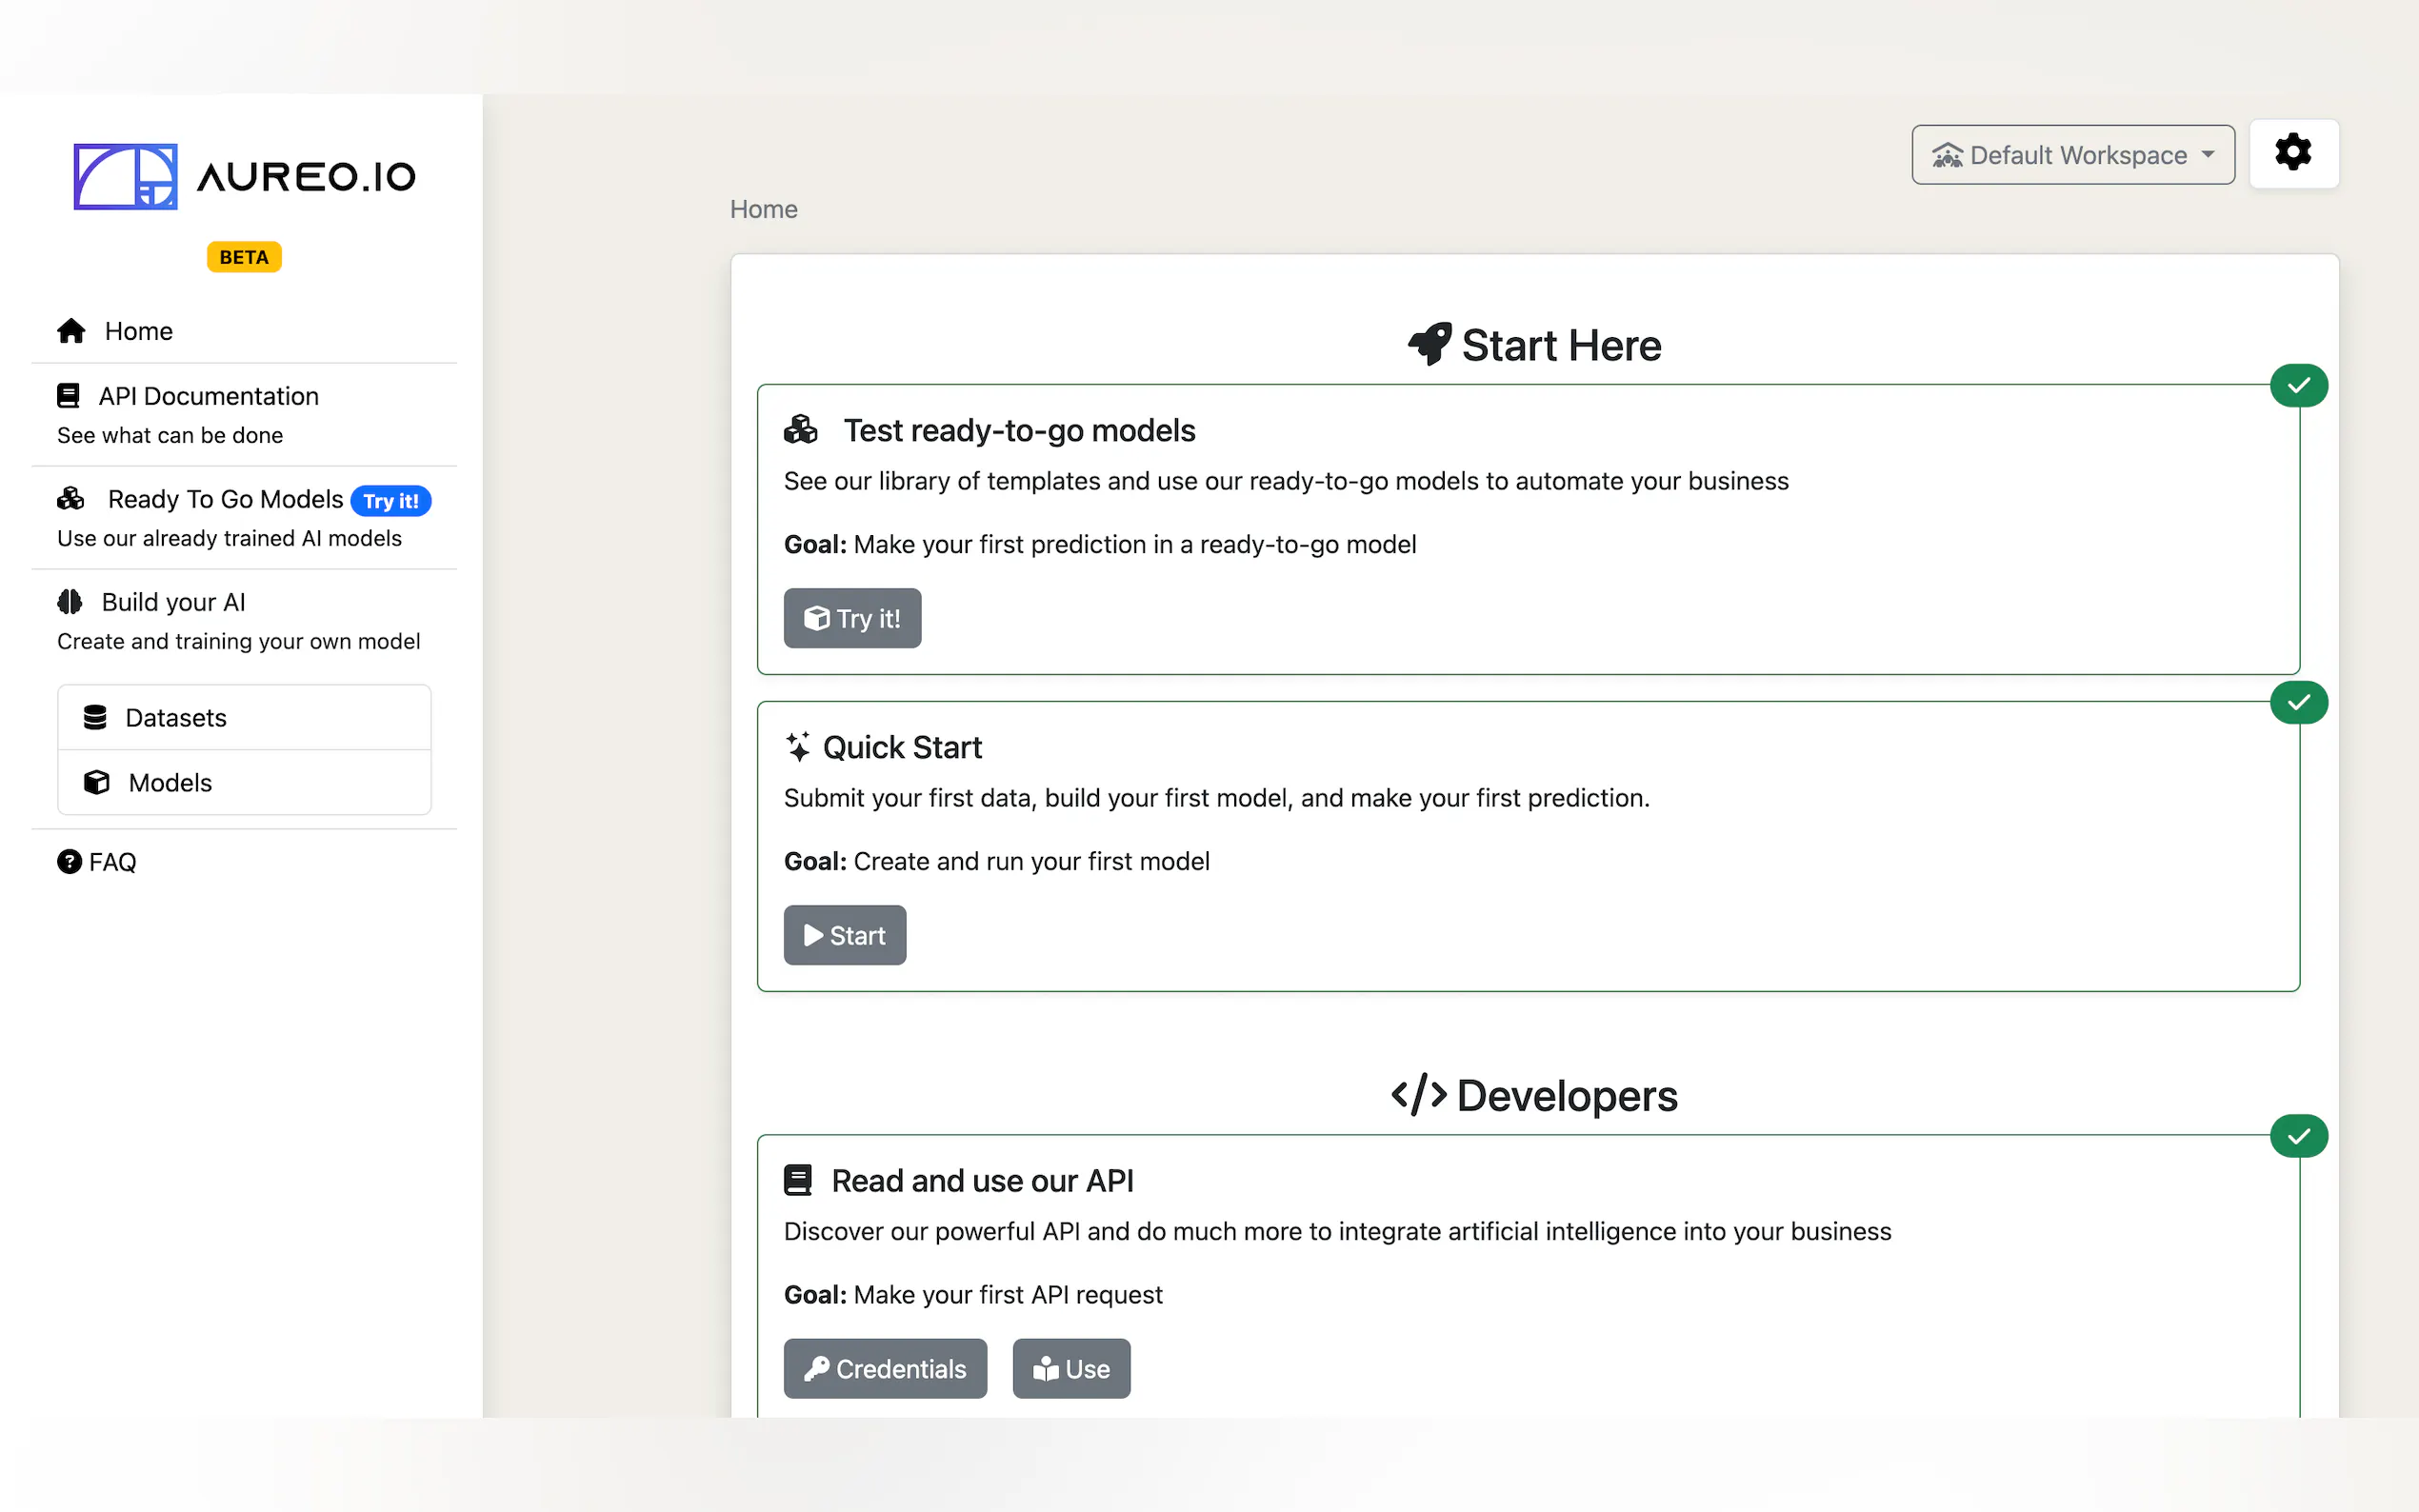
Task: Click the green checkmark on Test ready-to-go models
Action: click(2298, 386)
